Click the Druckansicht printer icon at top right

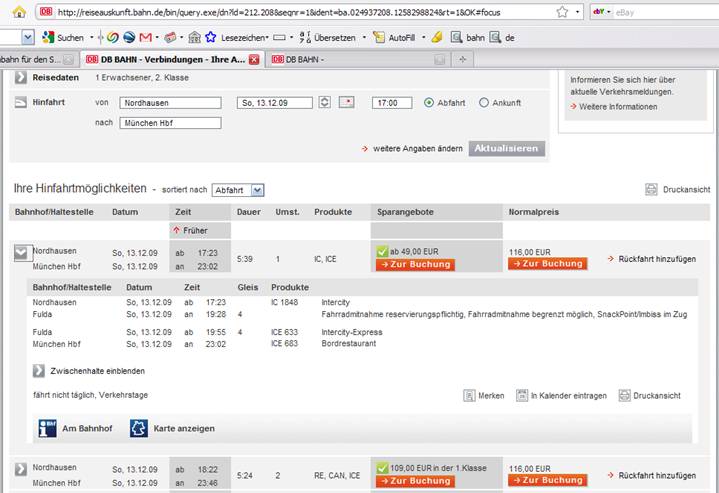pos(651,189)
